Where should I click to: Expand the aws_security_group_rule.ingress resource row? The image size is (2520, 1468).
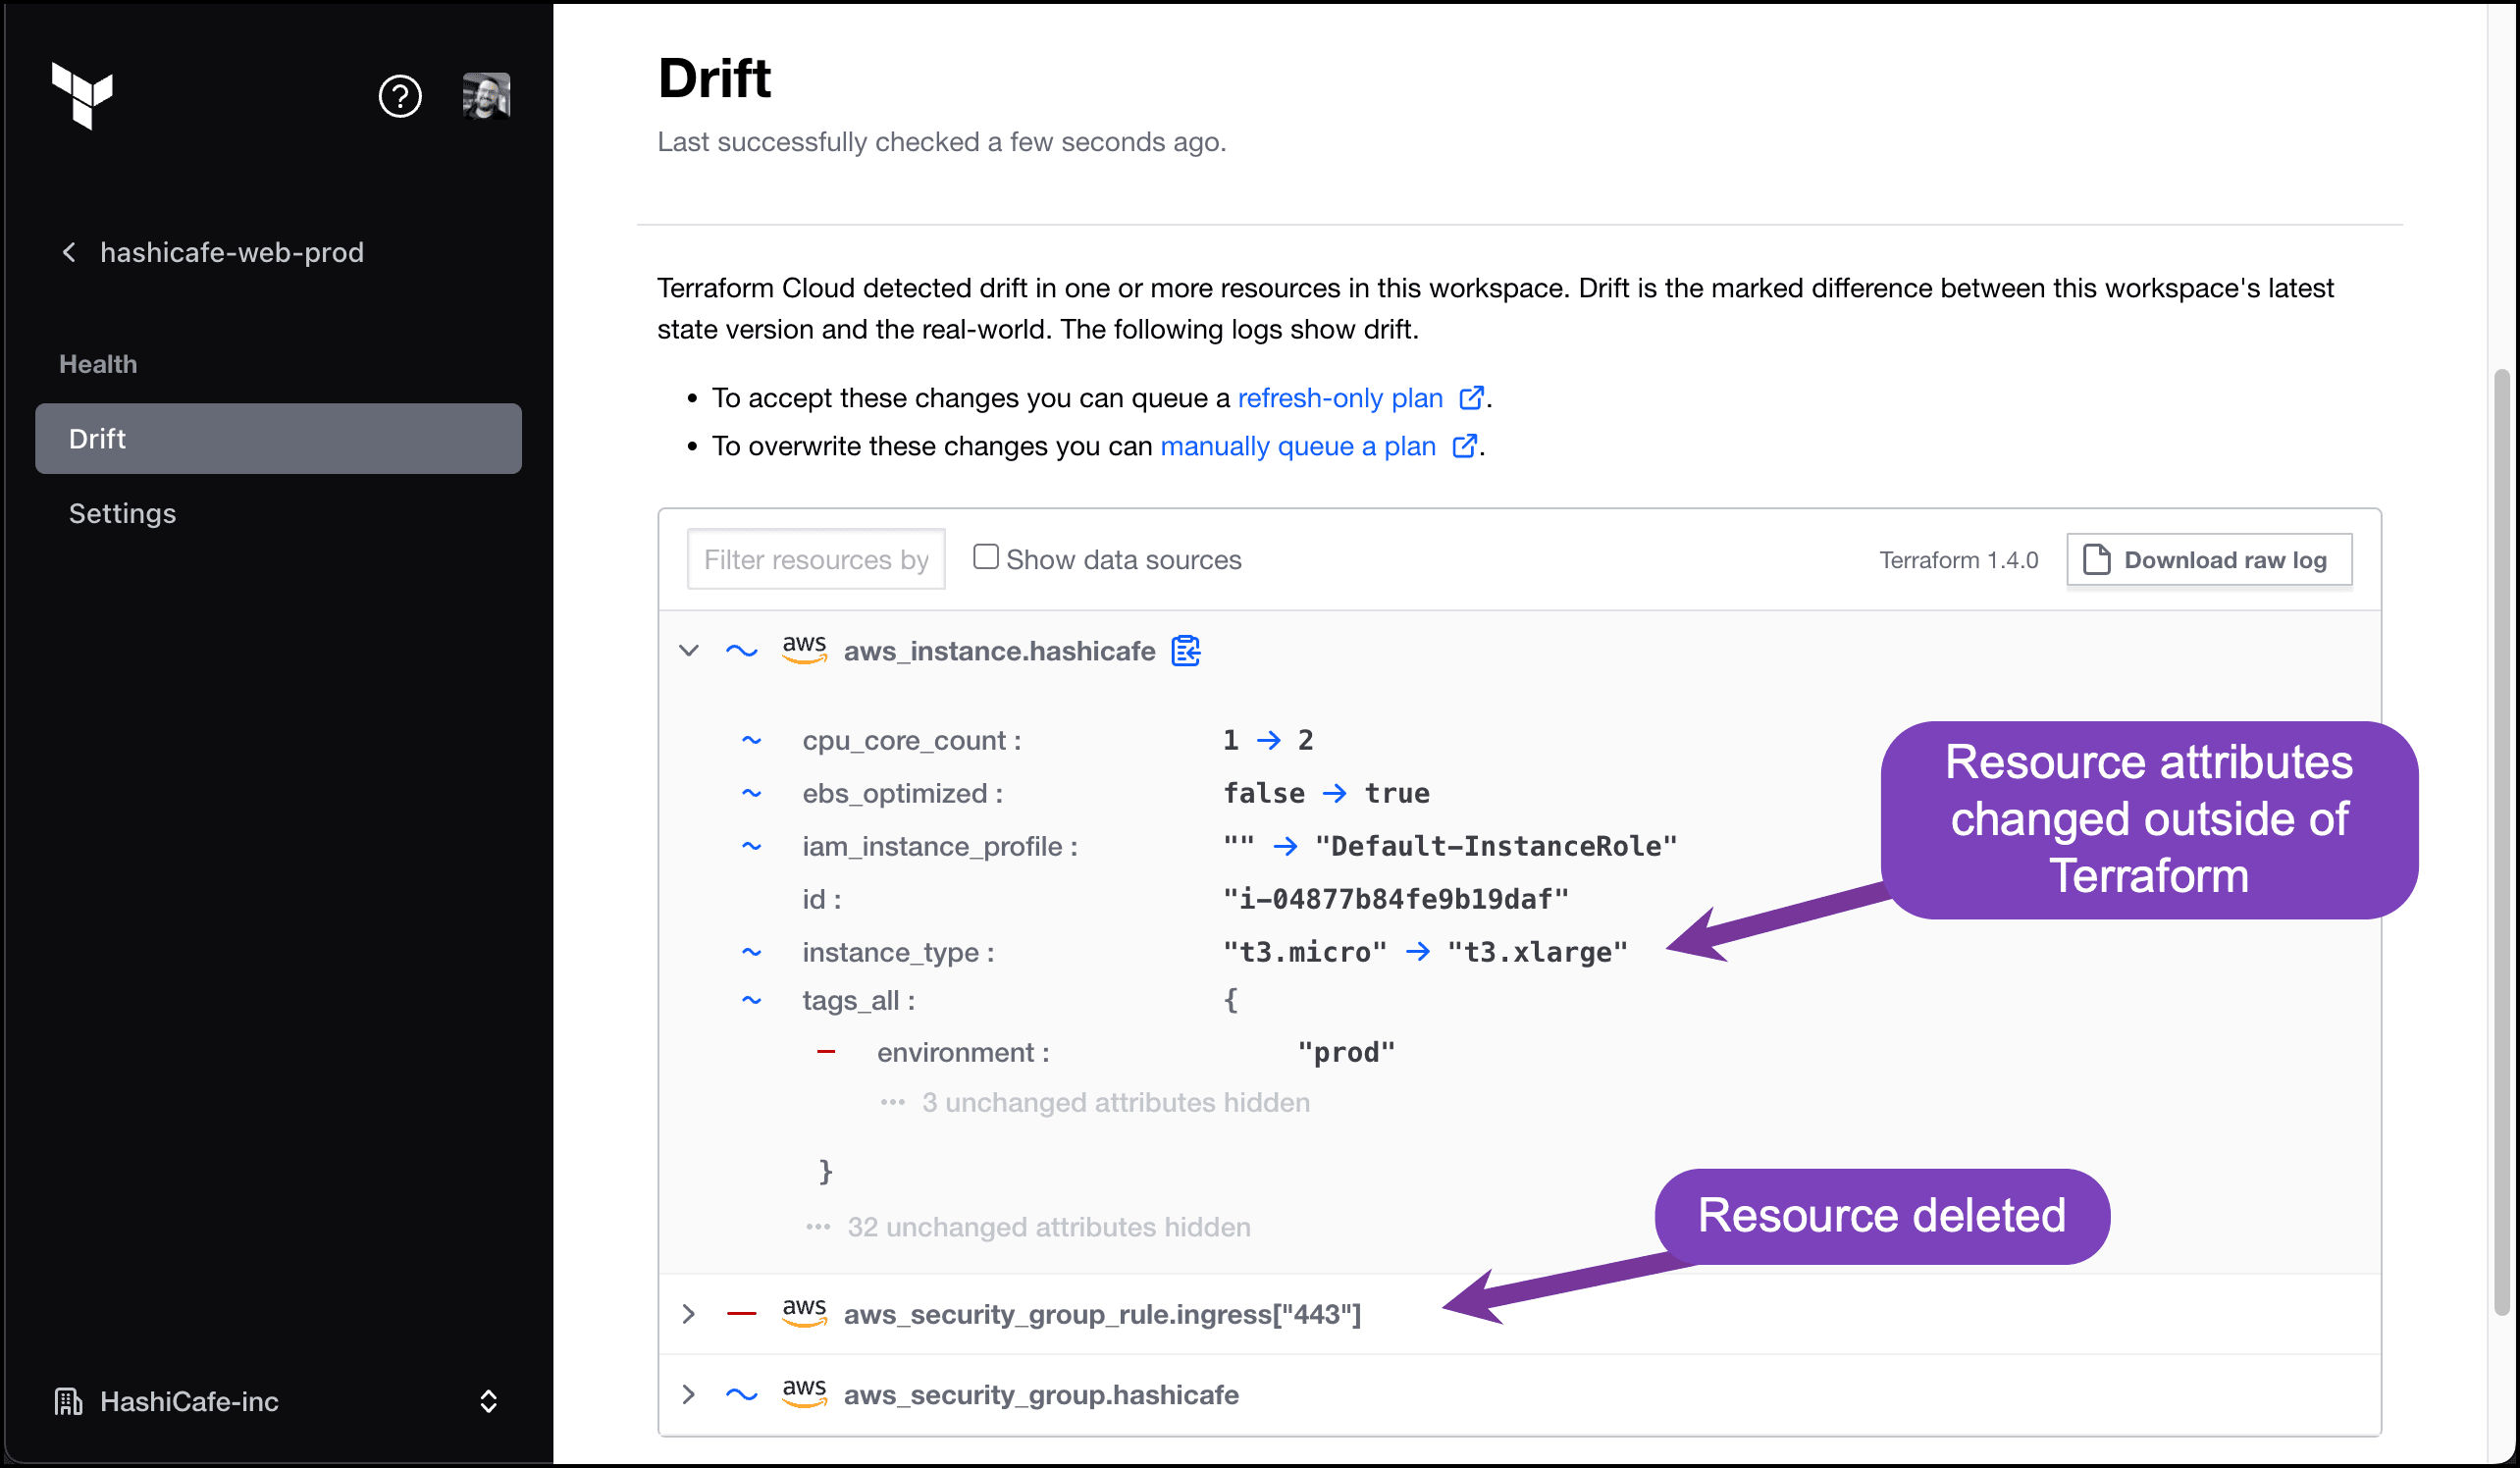(x=689, y=1314)
